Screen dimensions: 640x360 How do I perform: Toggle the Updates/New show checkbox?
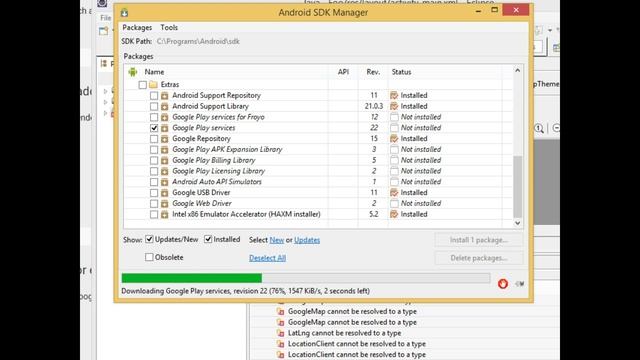point(149,239)
